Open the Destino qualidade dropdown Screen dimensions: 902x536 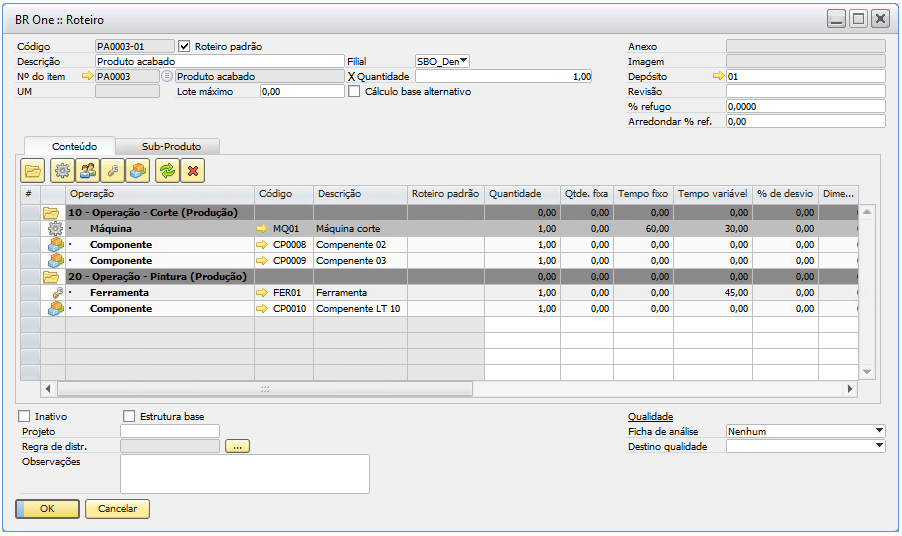(x=879, y=446)
